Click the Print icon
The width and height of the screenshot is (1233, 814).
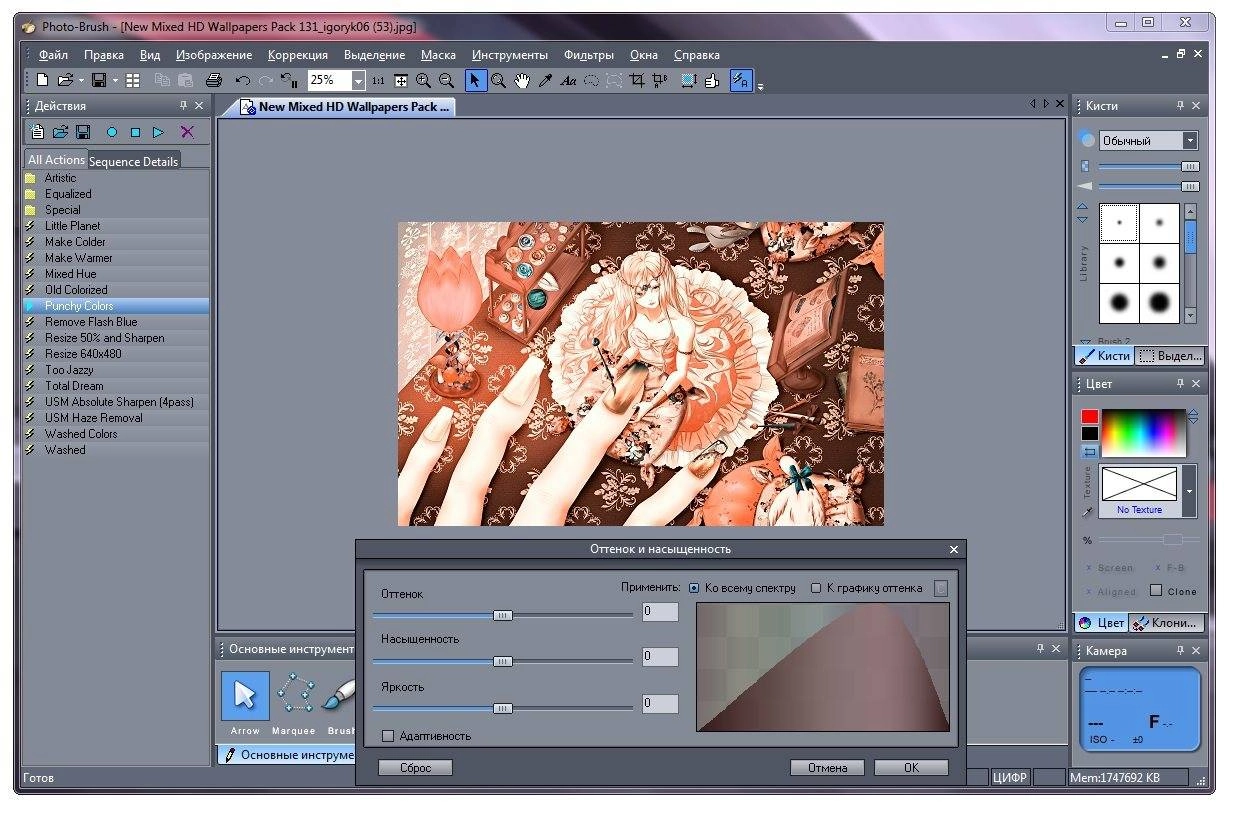(x=213, y=81)
